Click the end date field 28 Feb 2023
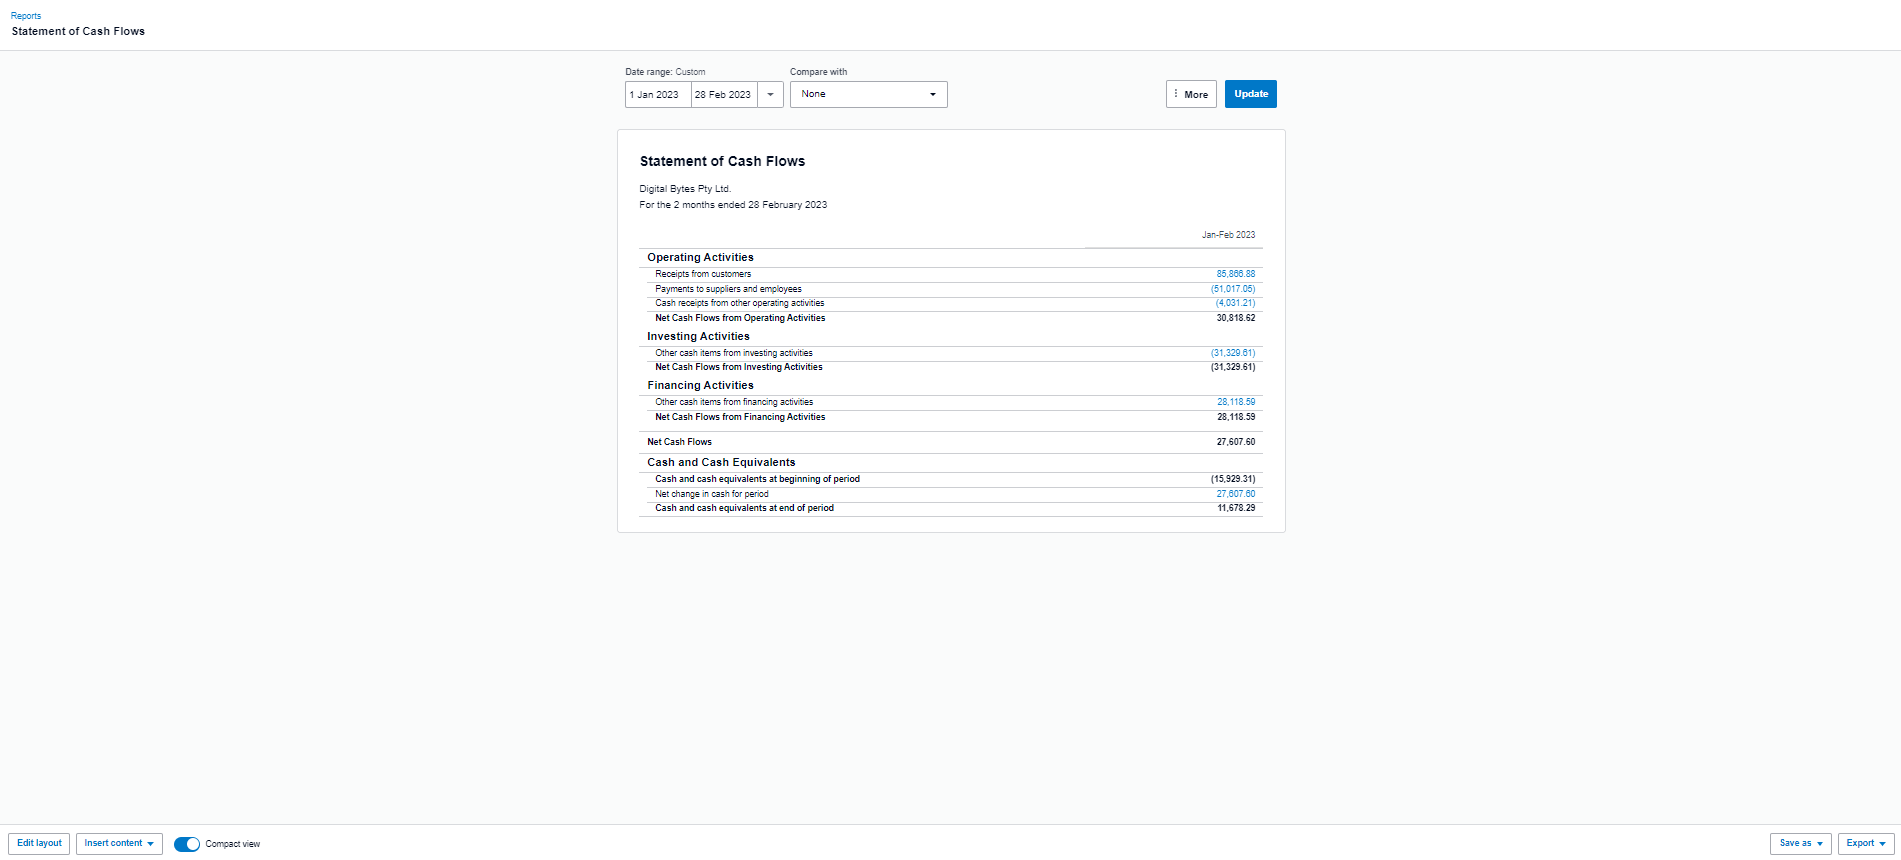This screenshot has height=860, width=1901. click(x=723, y=95)
